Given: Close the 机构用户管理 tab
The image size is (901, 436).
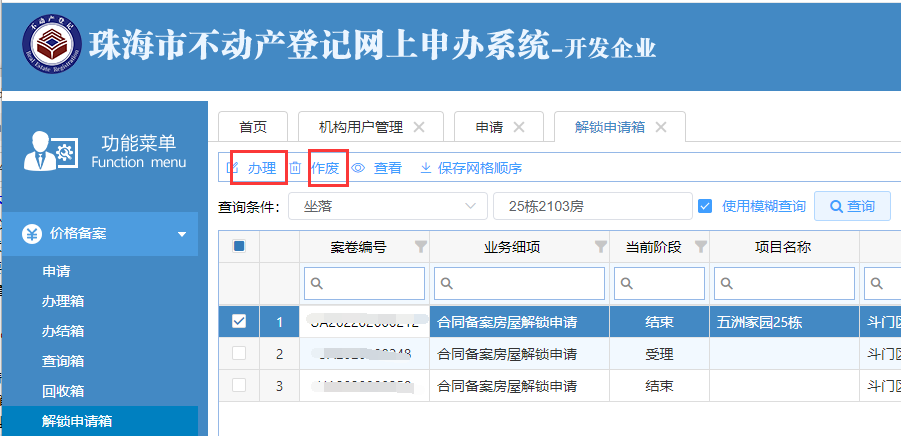Looking at the screenshot, I should pos(419,127).
